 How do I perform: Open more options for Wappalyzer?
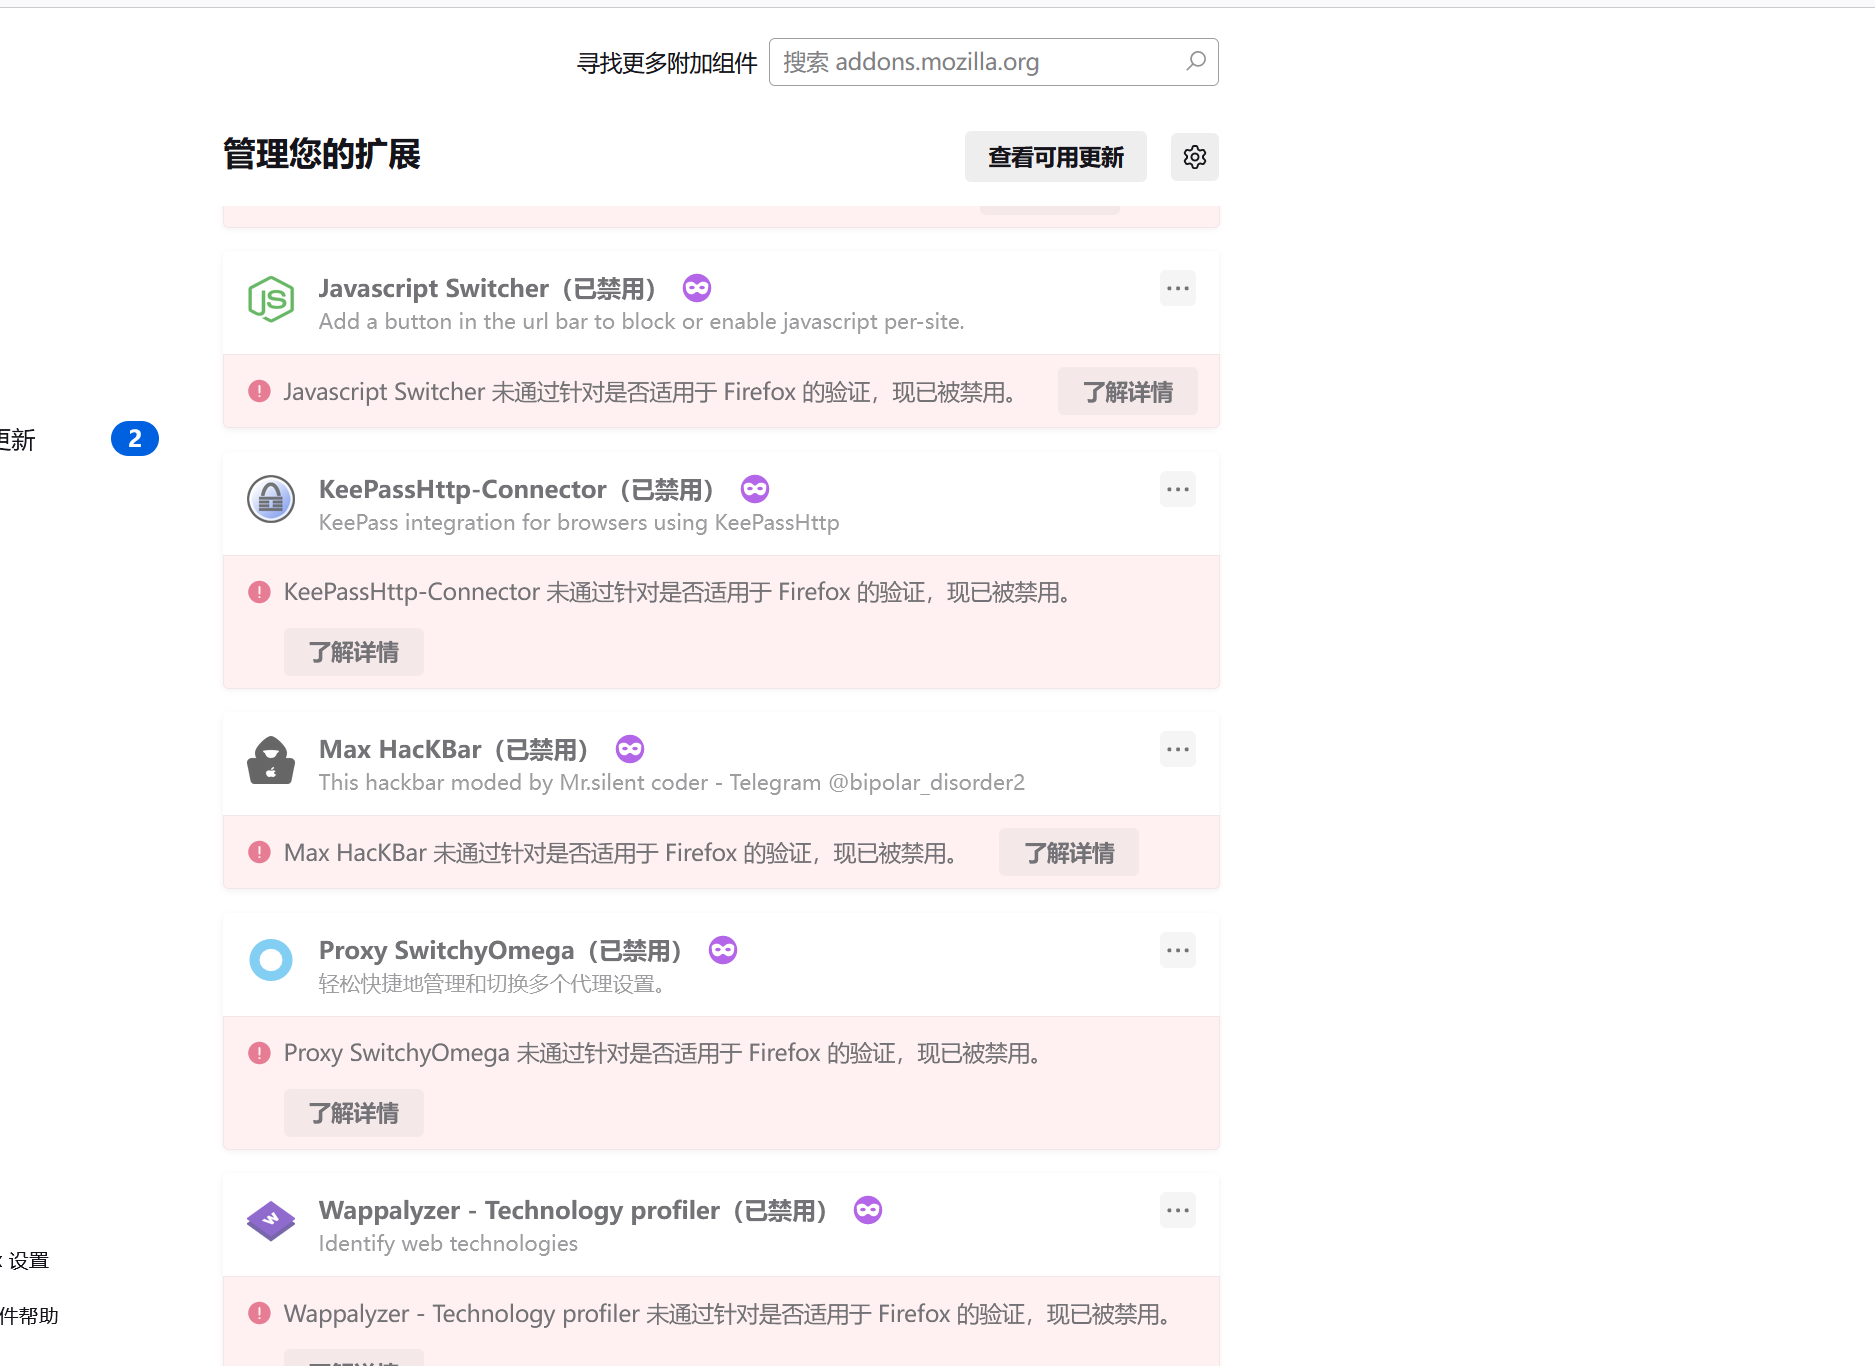[x=1178, y=1210]
